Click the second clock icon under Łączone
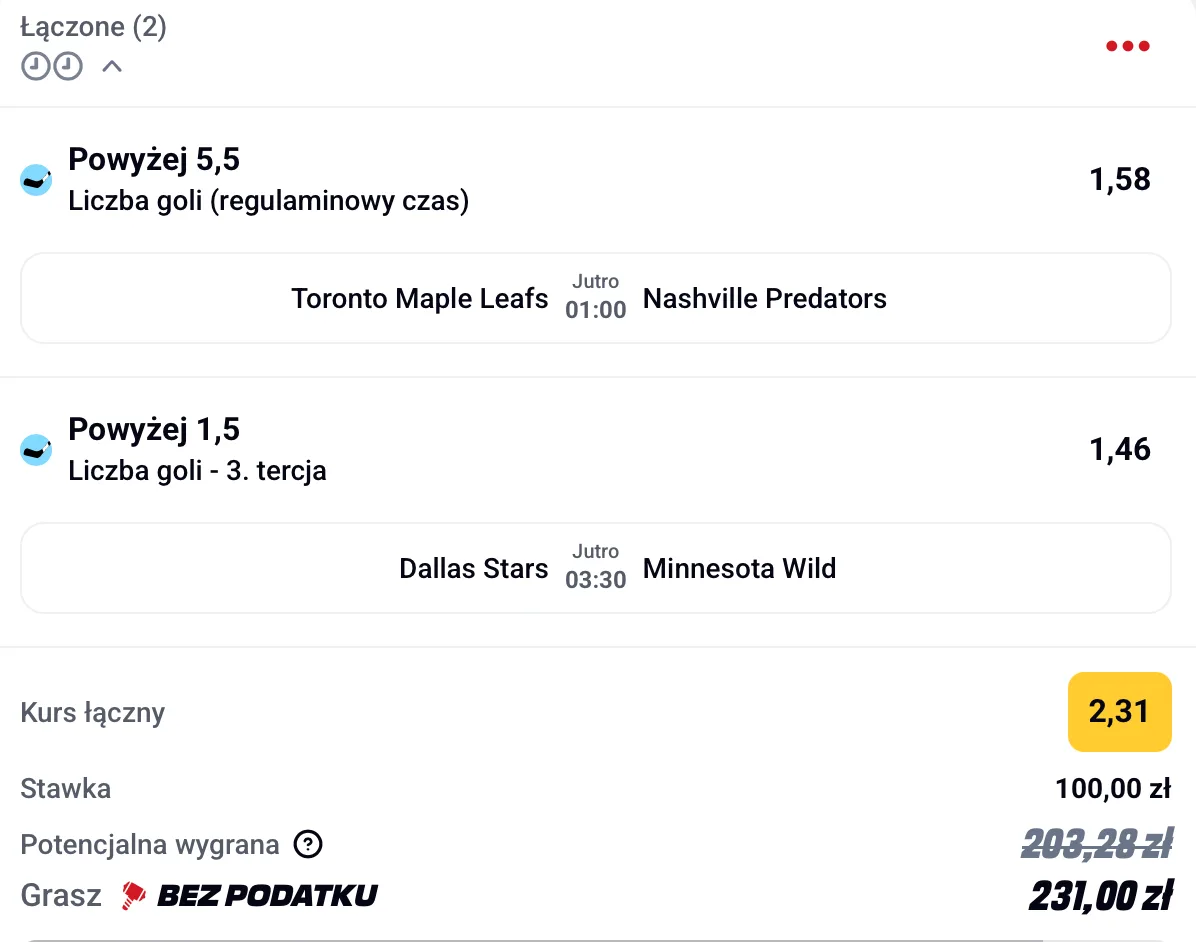The image size is (1196, 942). (x=67, y=67)
